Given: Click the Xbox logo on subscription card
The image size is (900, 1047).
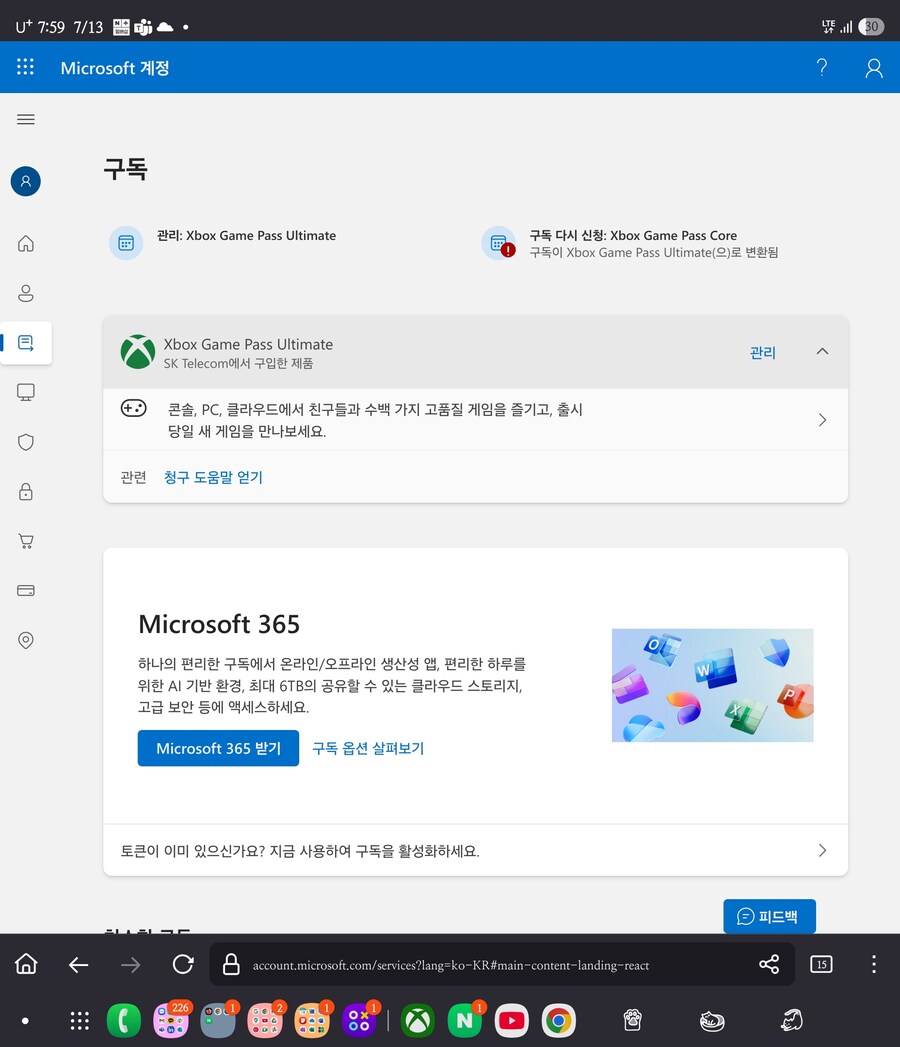Looking at the screenshot, I should (138, 352).
